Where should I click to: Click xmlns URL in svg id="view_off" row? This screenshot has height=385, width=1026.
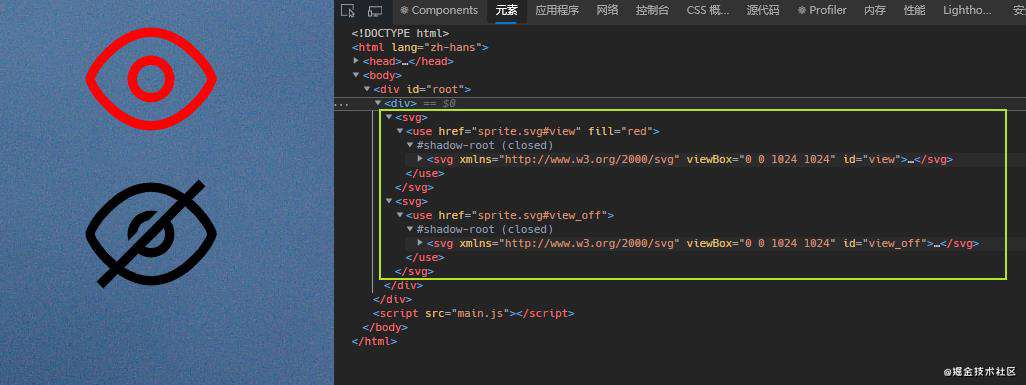pyautogui.click(x=589, y=244)
